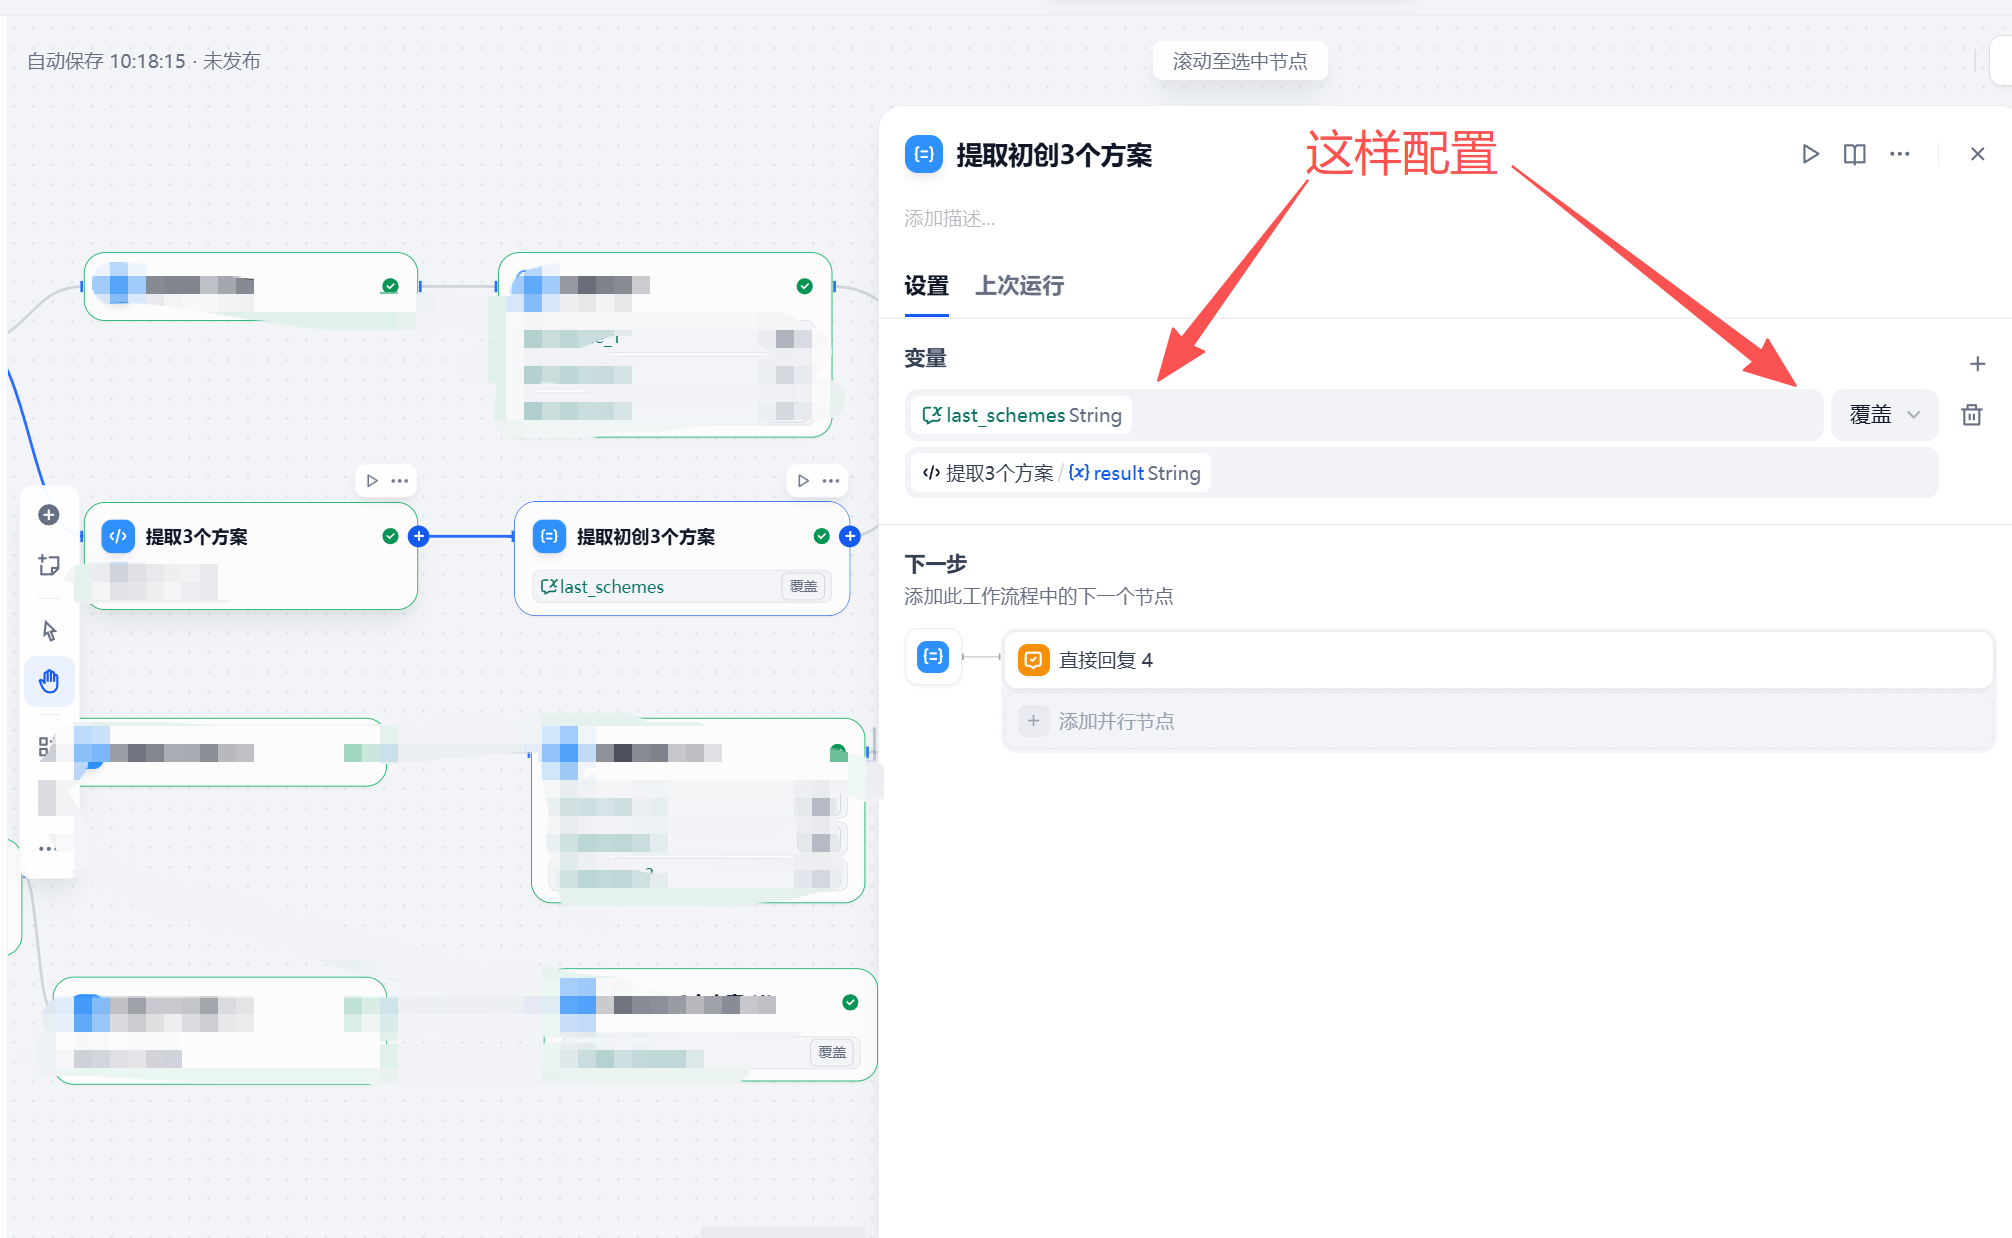Open bottom ellipsis menu in left toolbar

(48, 848)
